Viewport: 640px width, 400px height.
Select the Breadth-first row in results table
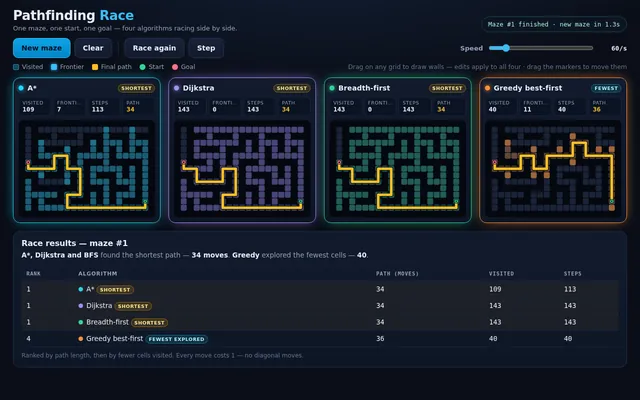point(320,322)
